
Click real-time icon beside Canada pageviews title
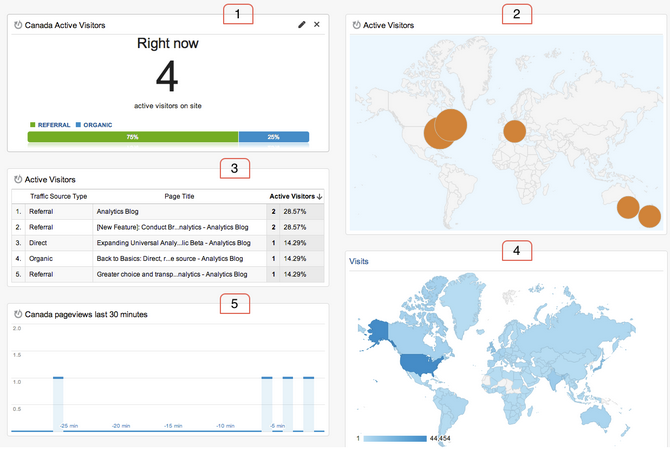(18, 314)
